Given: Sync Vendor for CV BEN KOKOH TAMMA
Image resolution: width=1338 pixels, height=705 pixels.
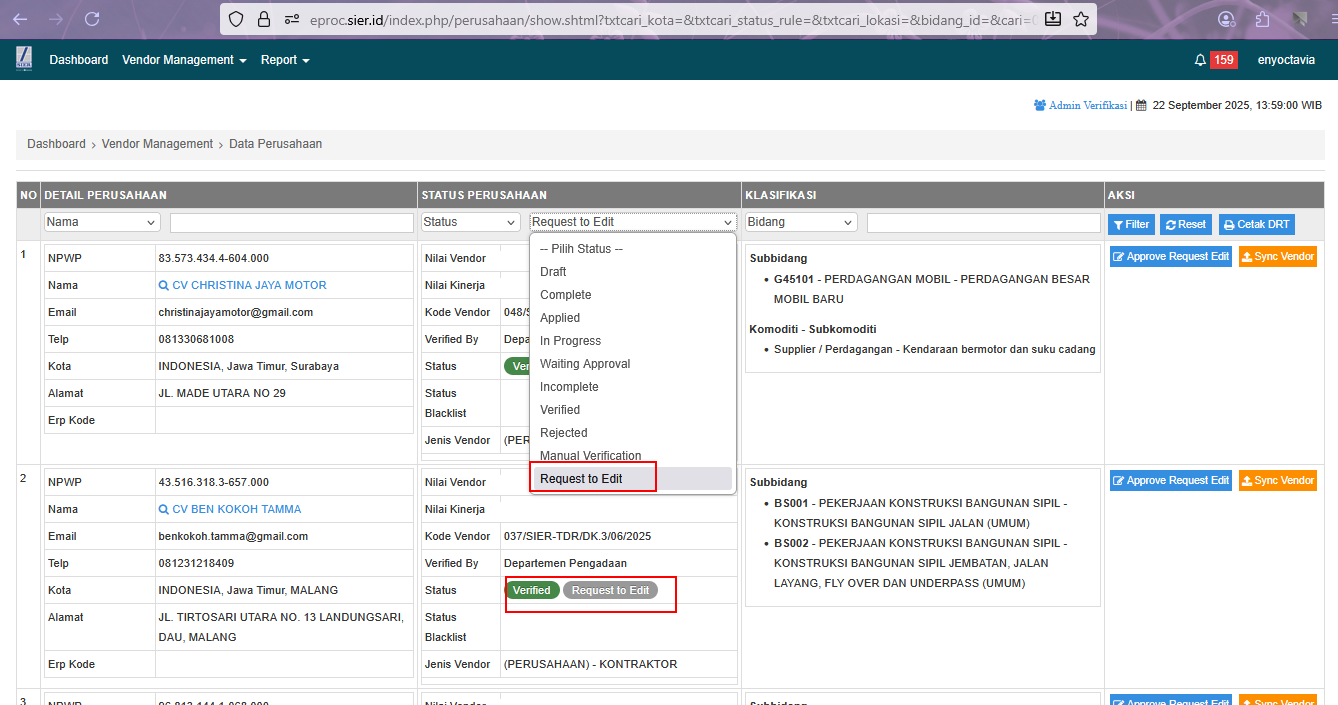Looking at the screenshot, I should 1277,480.
